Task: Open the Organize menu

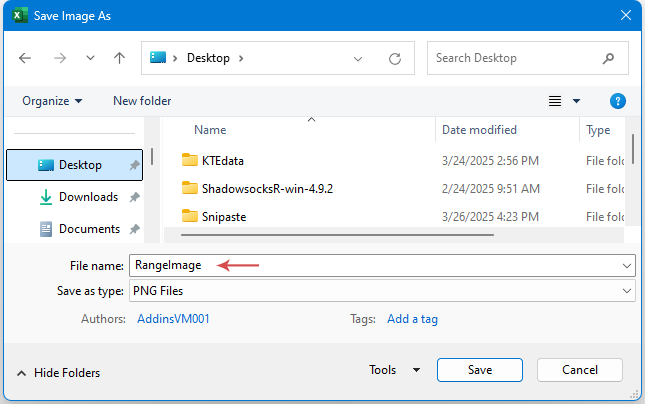Action: coord(52,101)
